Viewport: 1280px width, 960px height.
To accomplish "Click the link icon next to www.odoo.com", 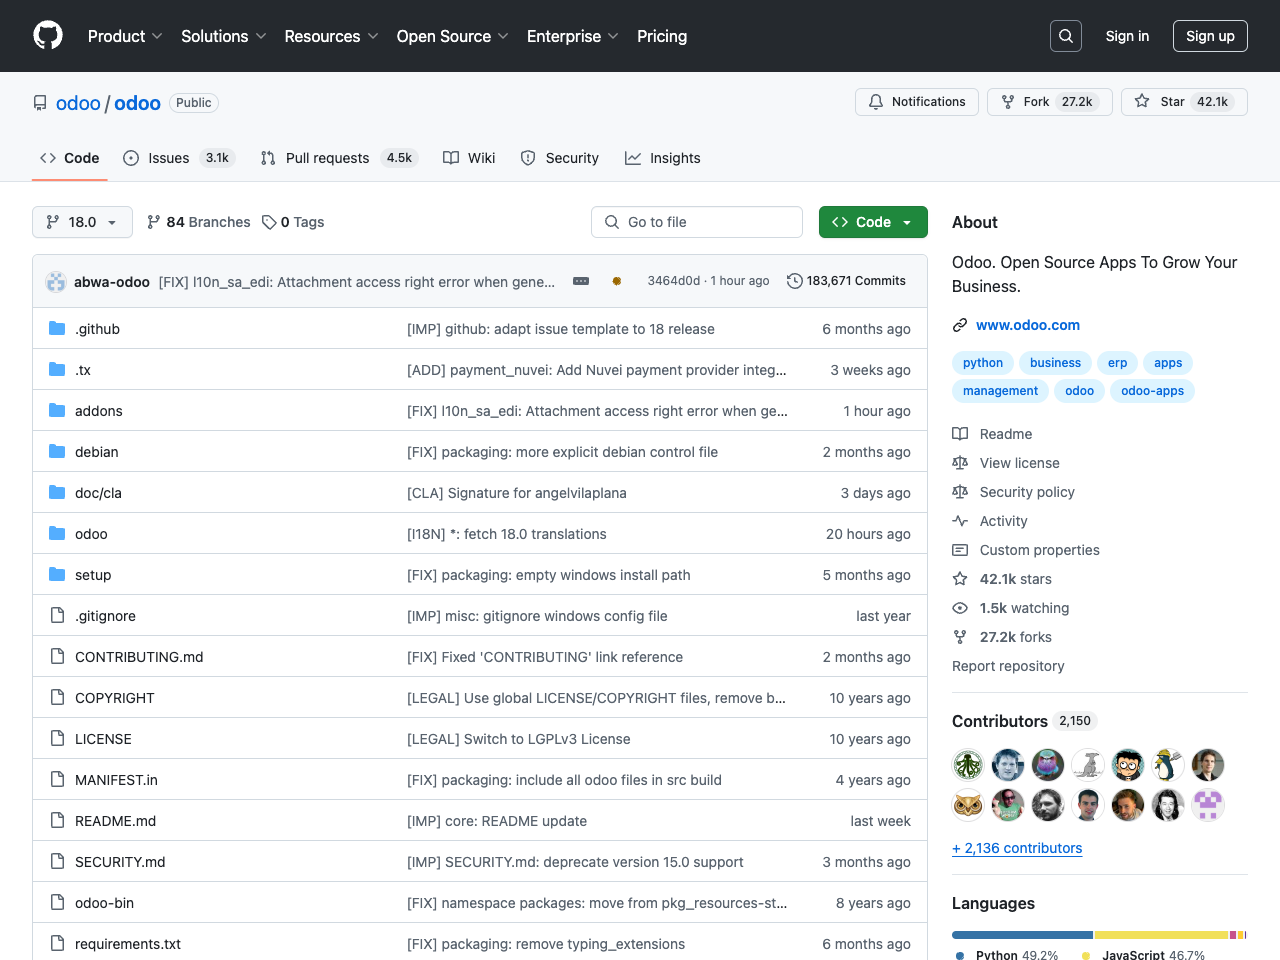I will [960, 325].
